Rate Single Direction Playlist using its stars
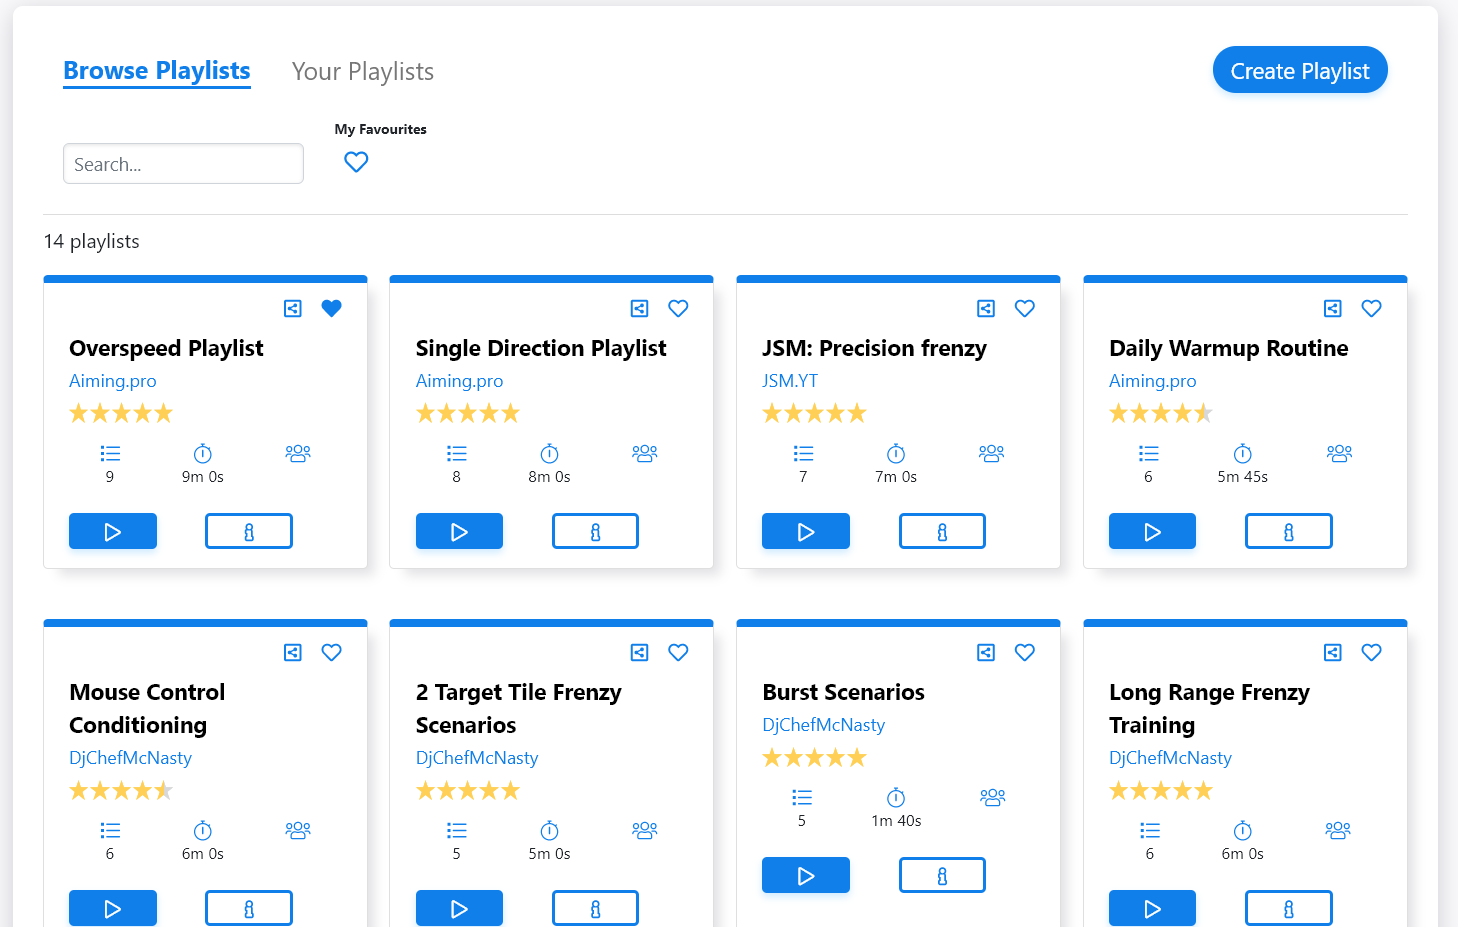Image resolution: width=1458 pixels, height=927 pixels. point(468,414)
